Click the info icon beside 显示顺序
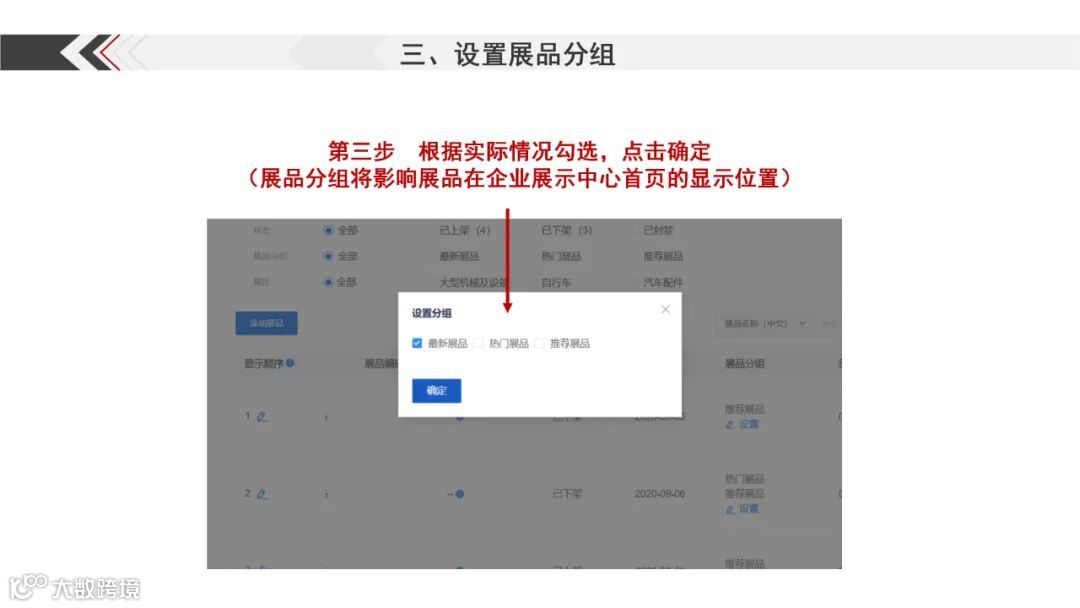1080x608 pixels. tap(290, 363)
